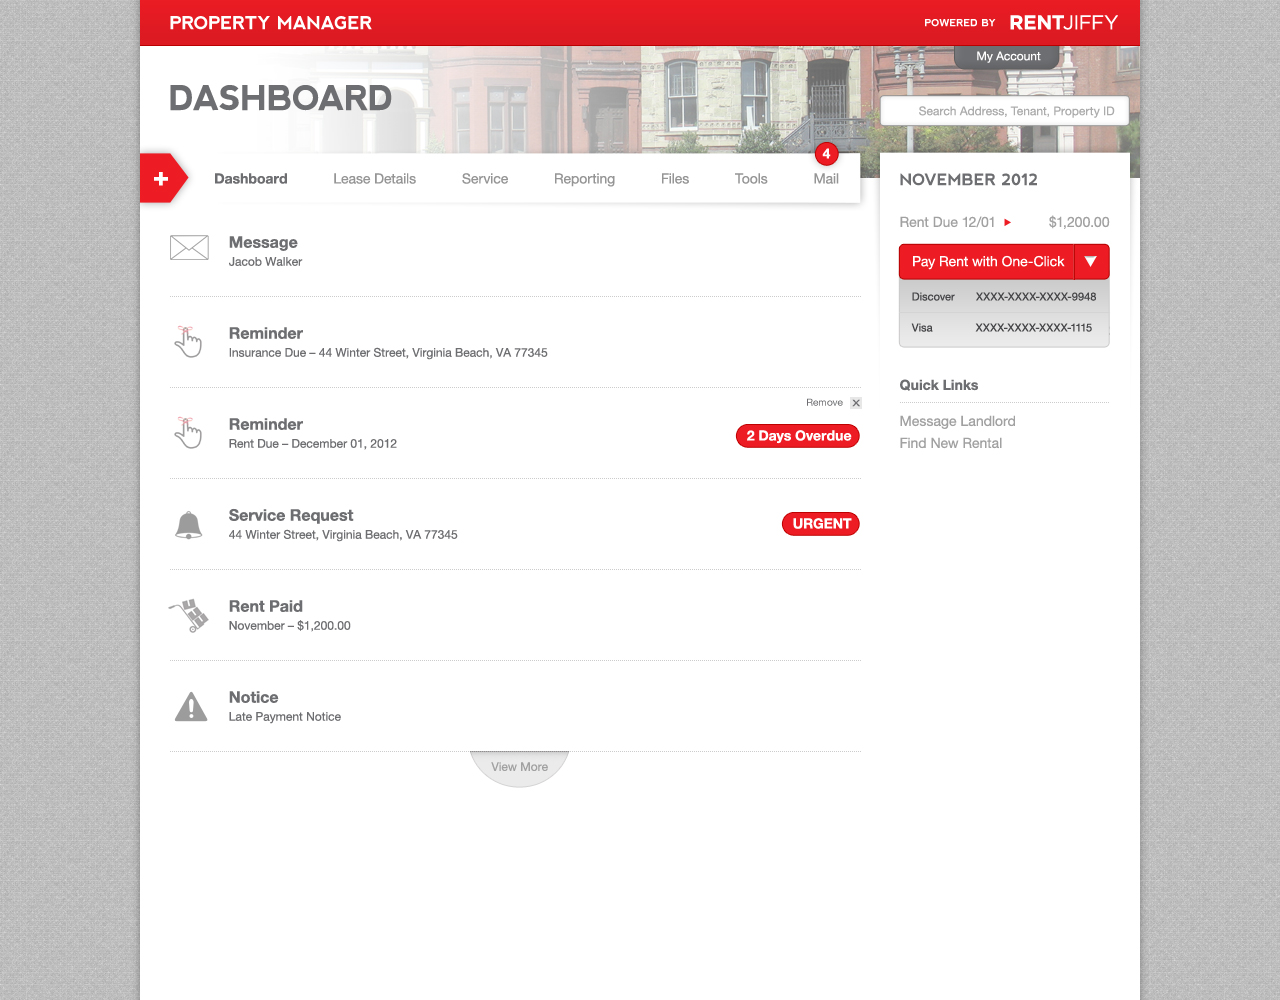Select the Reminder hand icon for Insurance Due

point(189,341)
